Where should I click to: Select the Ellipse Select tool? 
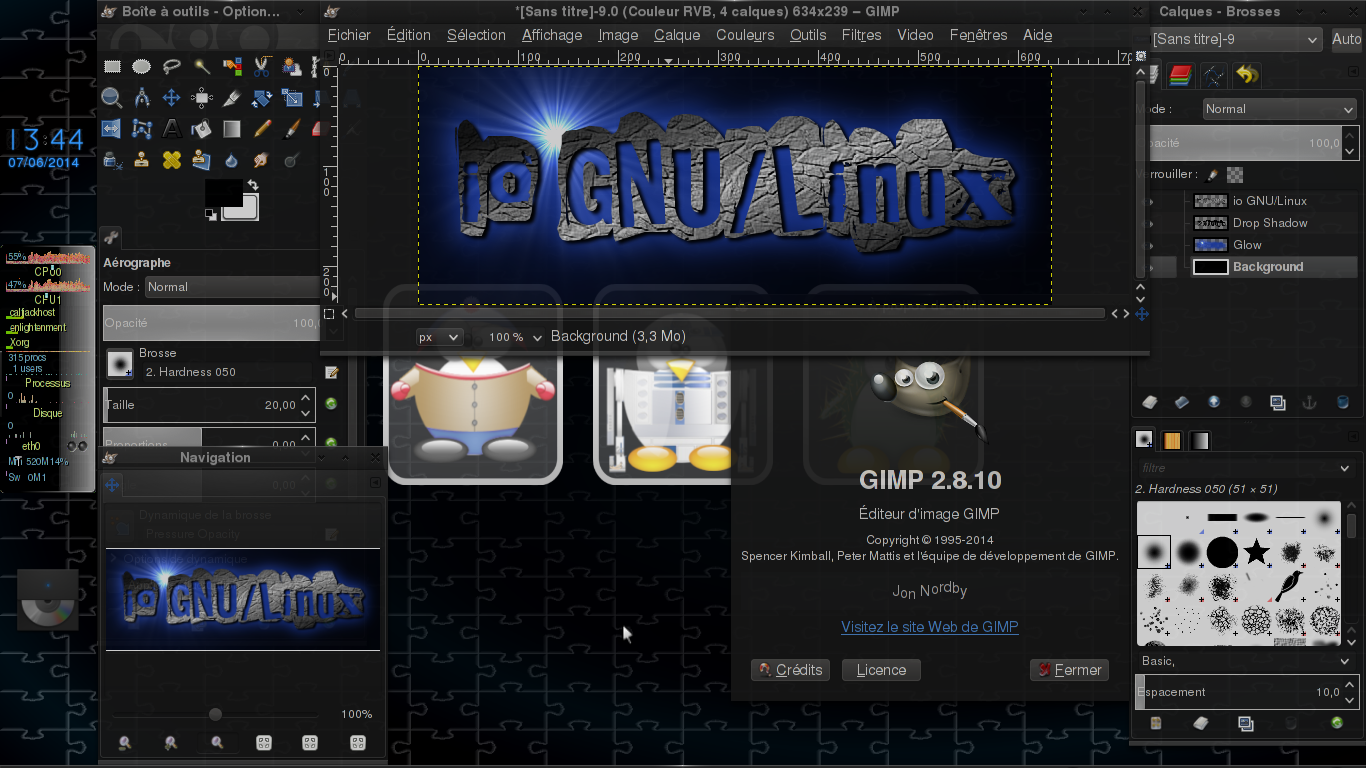142,67
